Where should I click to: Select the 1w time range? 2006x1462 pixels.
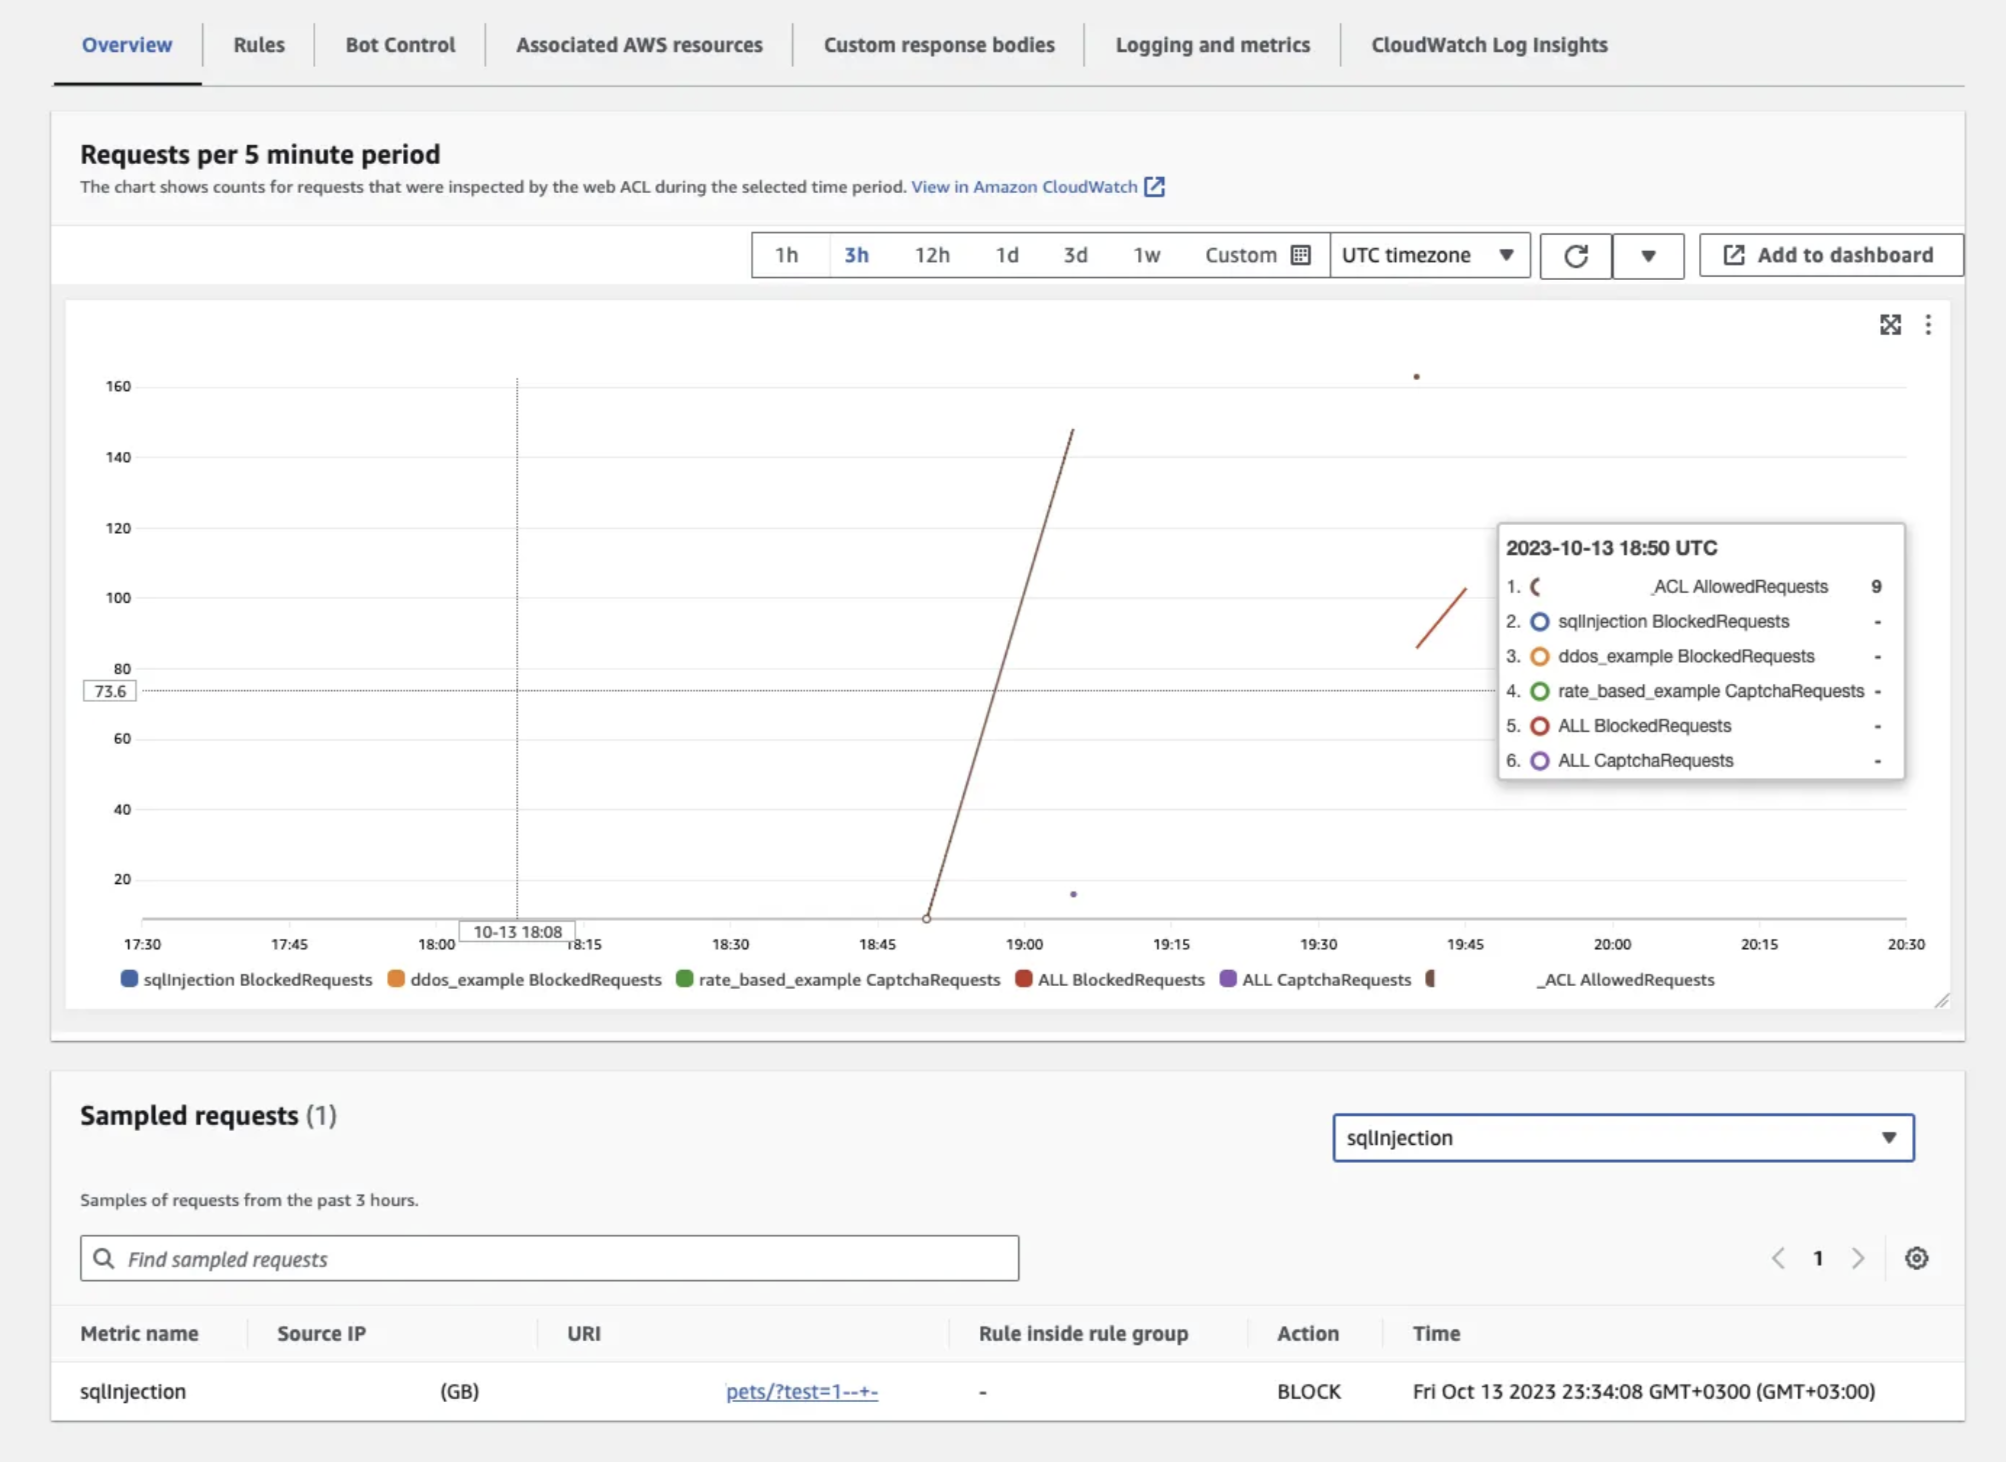coord(1146,255)
